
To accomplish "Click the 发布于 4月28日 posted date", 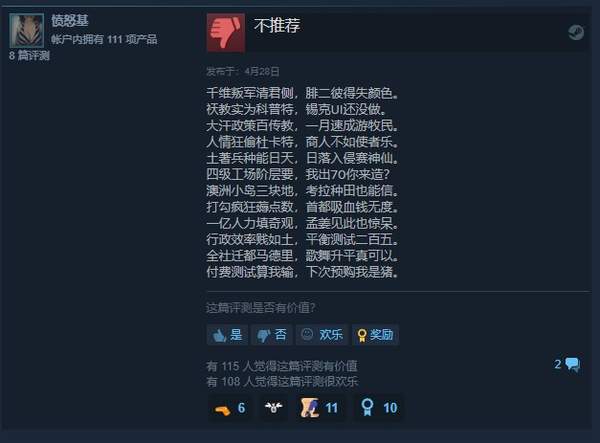I will (243, 71).
